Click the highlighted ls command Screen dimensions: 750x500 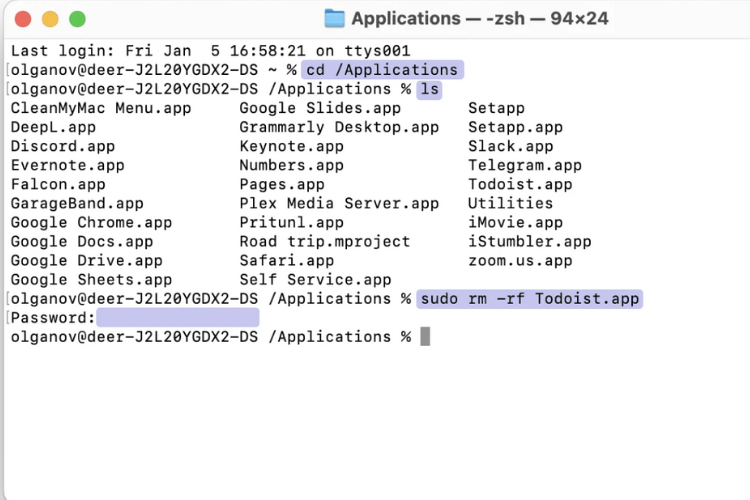tap(429, 89)
